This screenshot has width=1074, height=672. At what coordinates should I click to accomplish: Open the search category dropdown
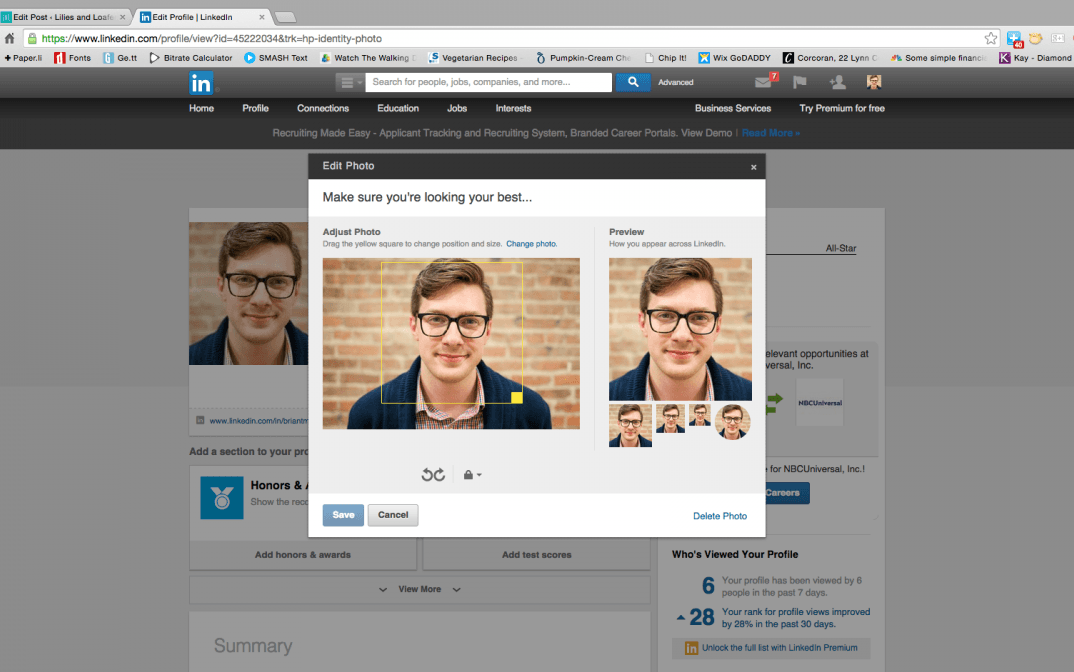[351, 82]
